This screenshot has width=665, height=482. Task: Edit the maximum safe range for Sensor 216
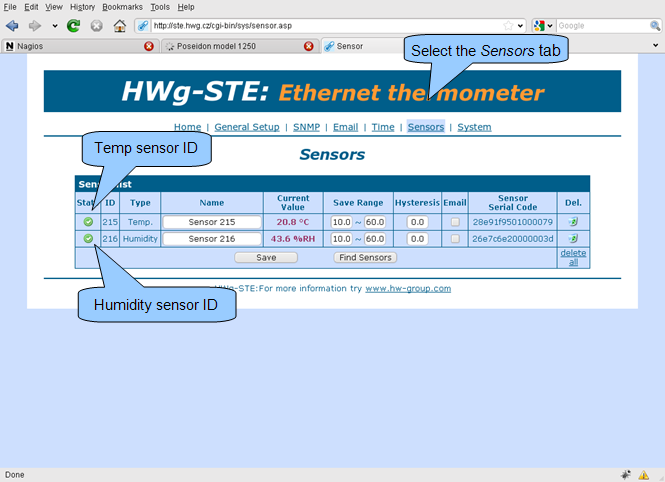click(375, 239)
